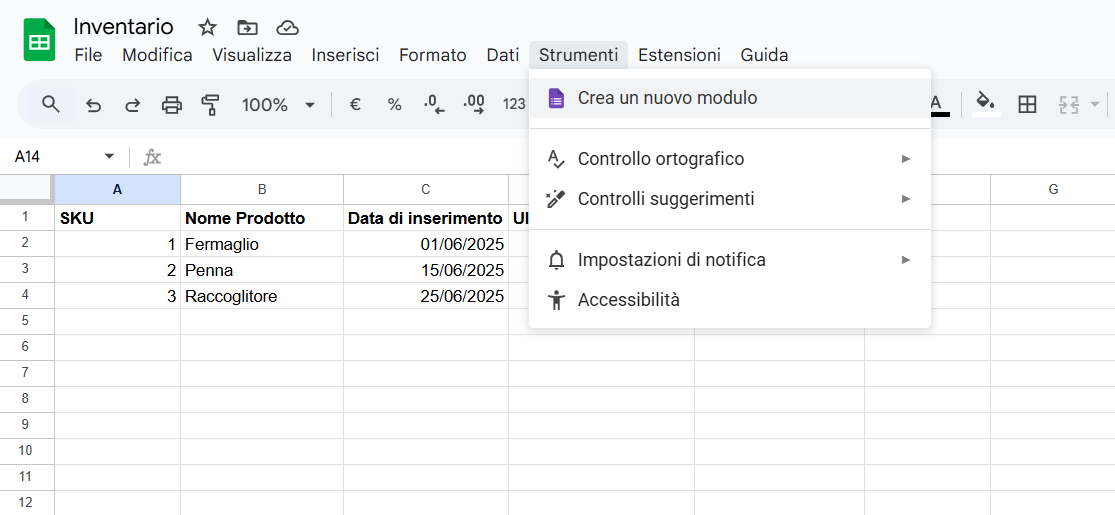Format as currency with euro icon
1115x515 pixels.
[356, 105]
